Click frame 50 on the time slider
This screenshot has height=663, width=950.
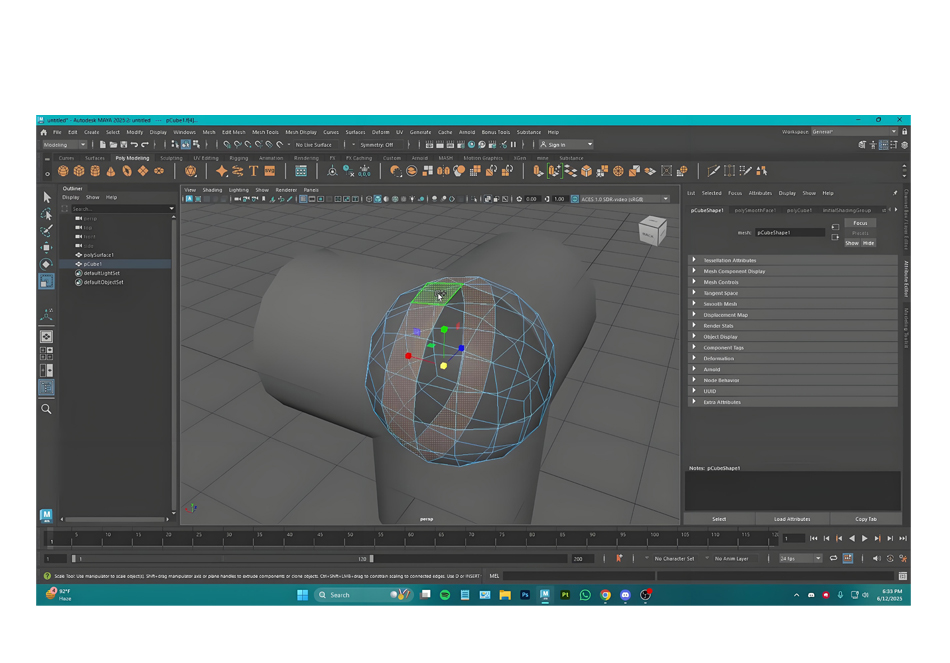point(350,538)
